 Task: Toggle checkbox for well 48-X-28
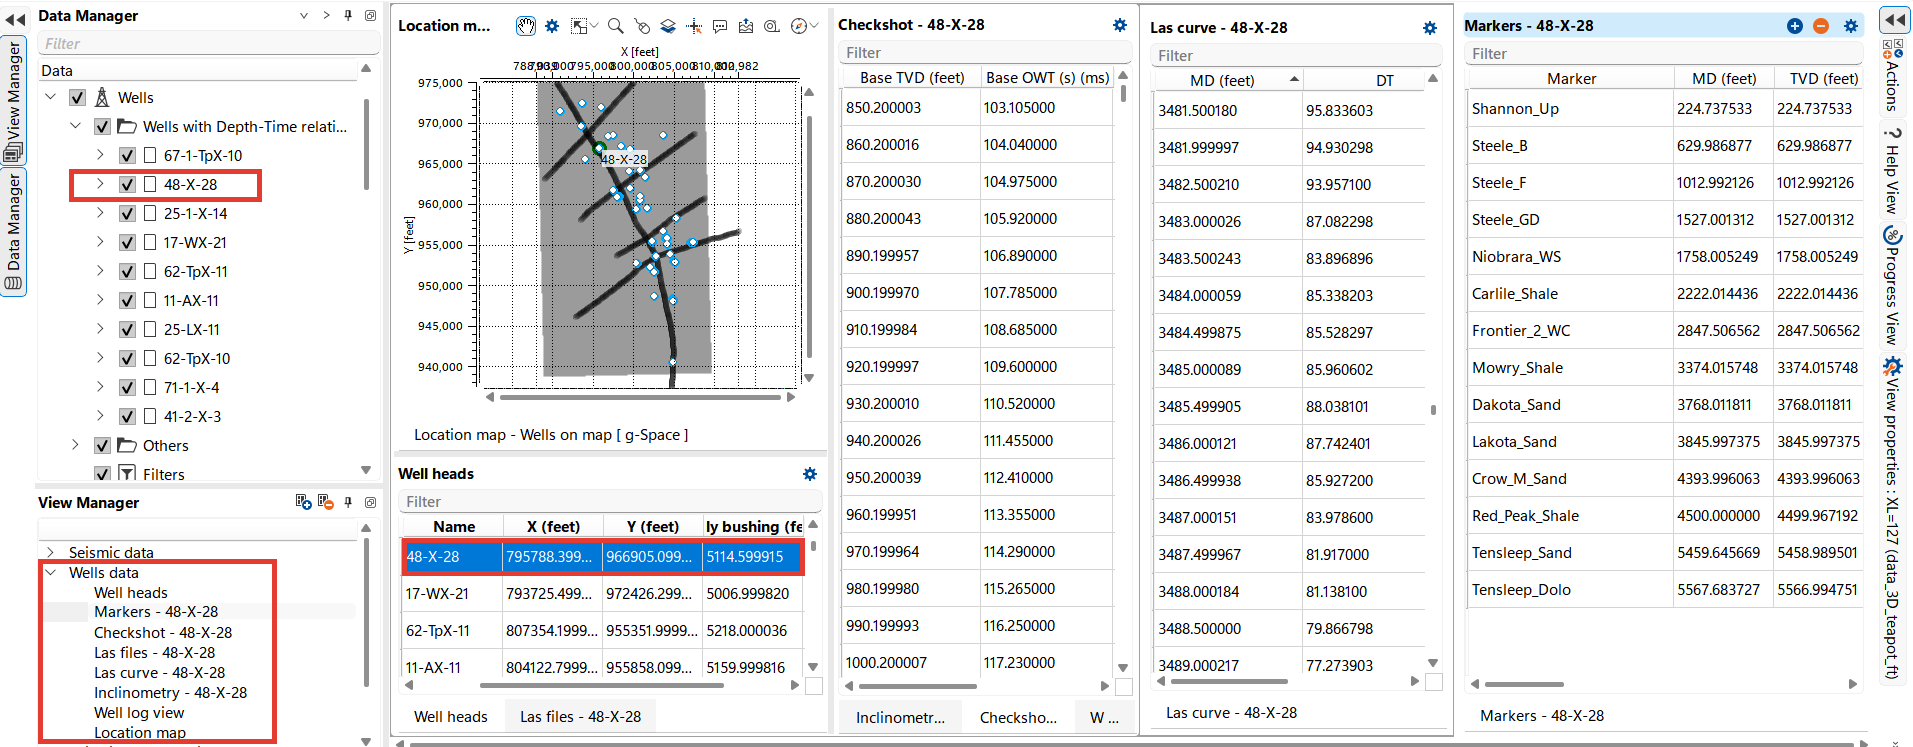[x=127, y=184]
